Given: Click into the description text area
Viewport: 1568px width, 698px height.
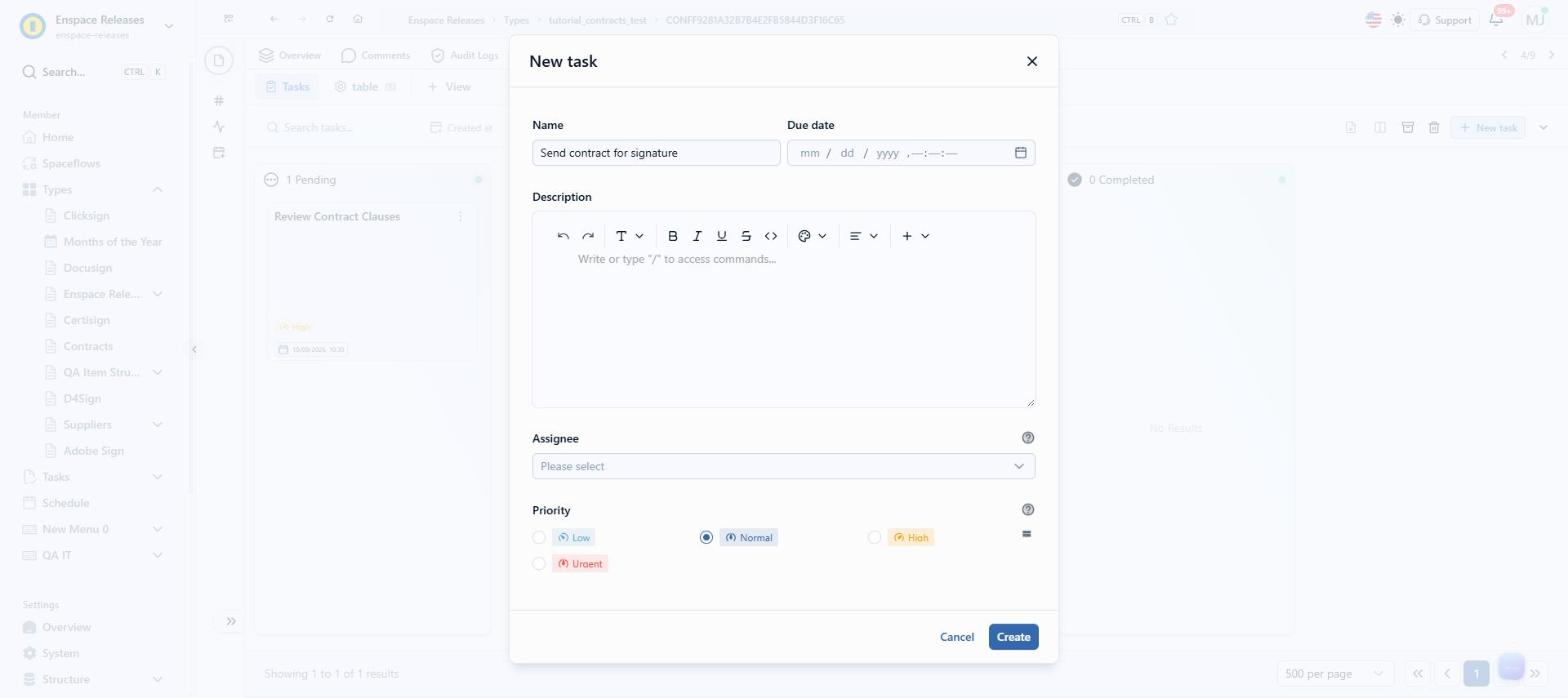Looking at the screenshot, I should pyautogui.click(x=784, y=330).
